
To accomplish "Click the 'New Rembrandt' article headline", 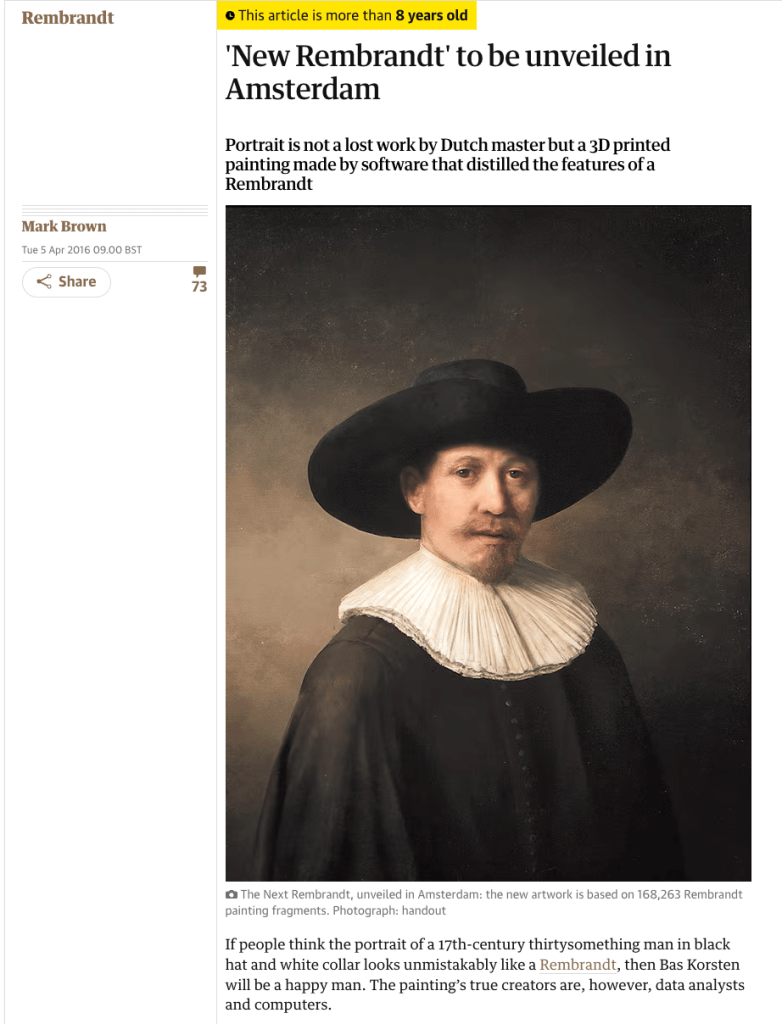I will 448,72.
